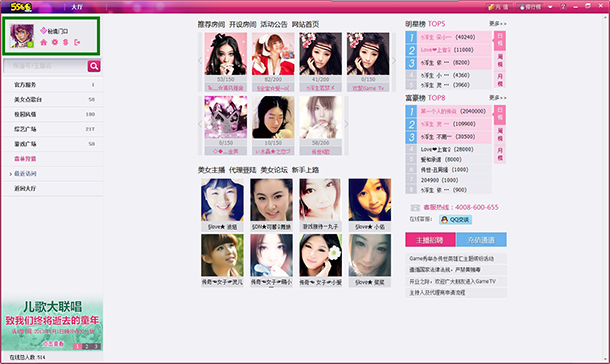Open settings gear icon in profile box
The height and width of the screenshot is (364, 610).
[x=55, y=42]
